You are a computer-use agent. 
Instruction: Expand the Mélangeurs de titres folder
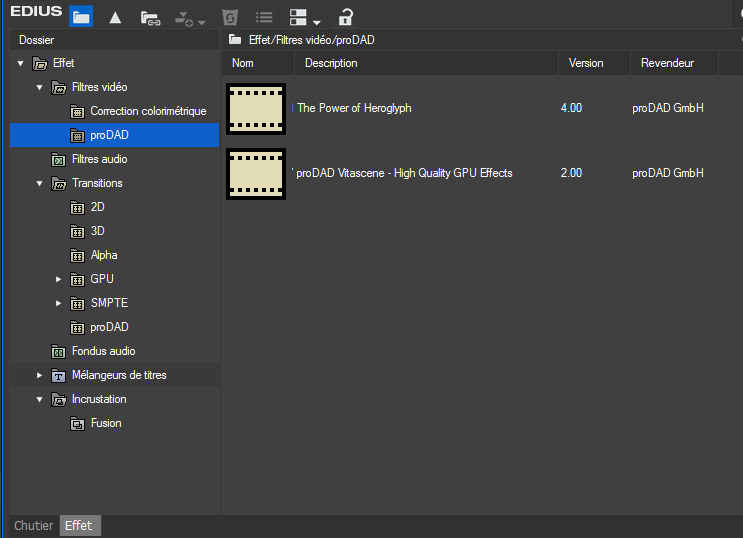39,375
